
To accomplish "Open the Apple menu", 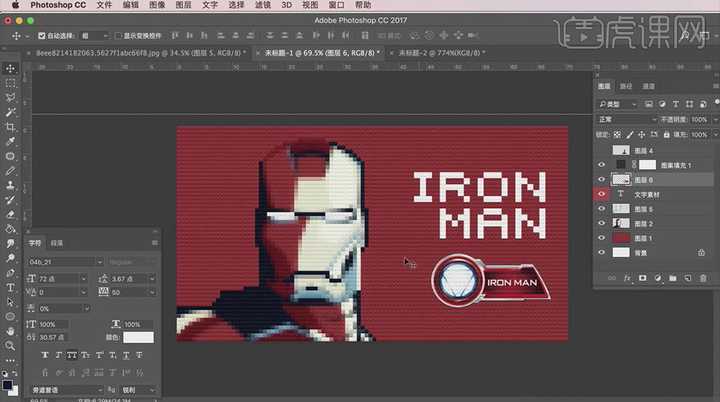I will point(16,5).
